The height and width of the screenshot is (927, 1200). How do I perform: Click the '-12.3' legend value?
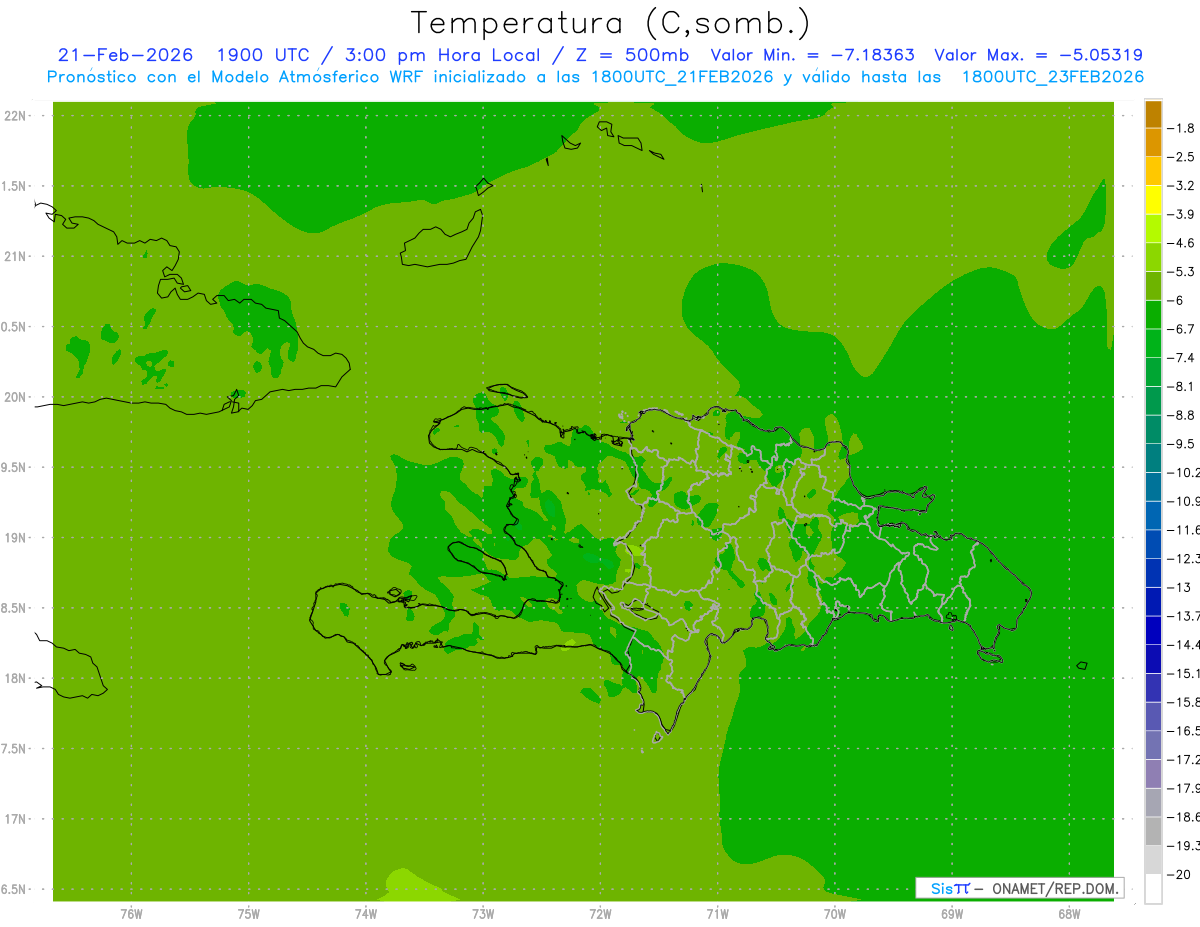(x=1184, y=558)
